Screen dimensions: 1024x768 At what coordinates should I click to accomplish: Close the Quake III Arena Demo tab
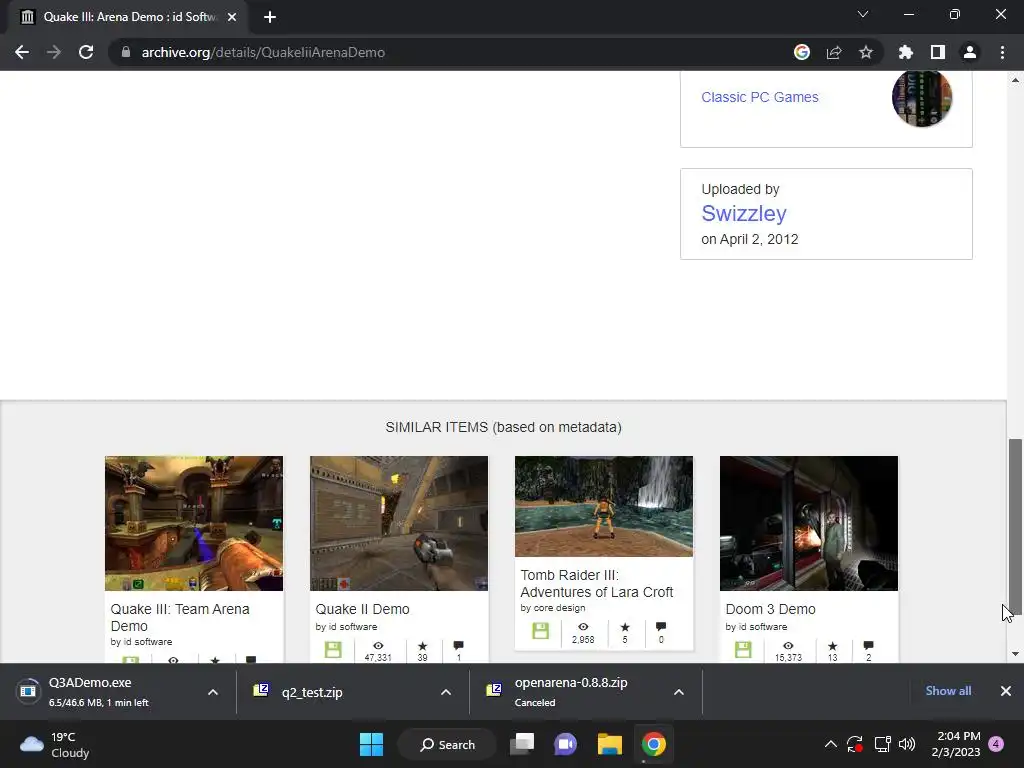point(232,17)
